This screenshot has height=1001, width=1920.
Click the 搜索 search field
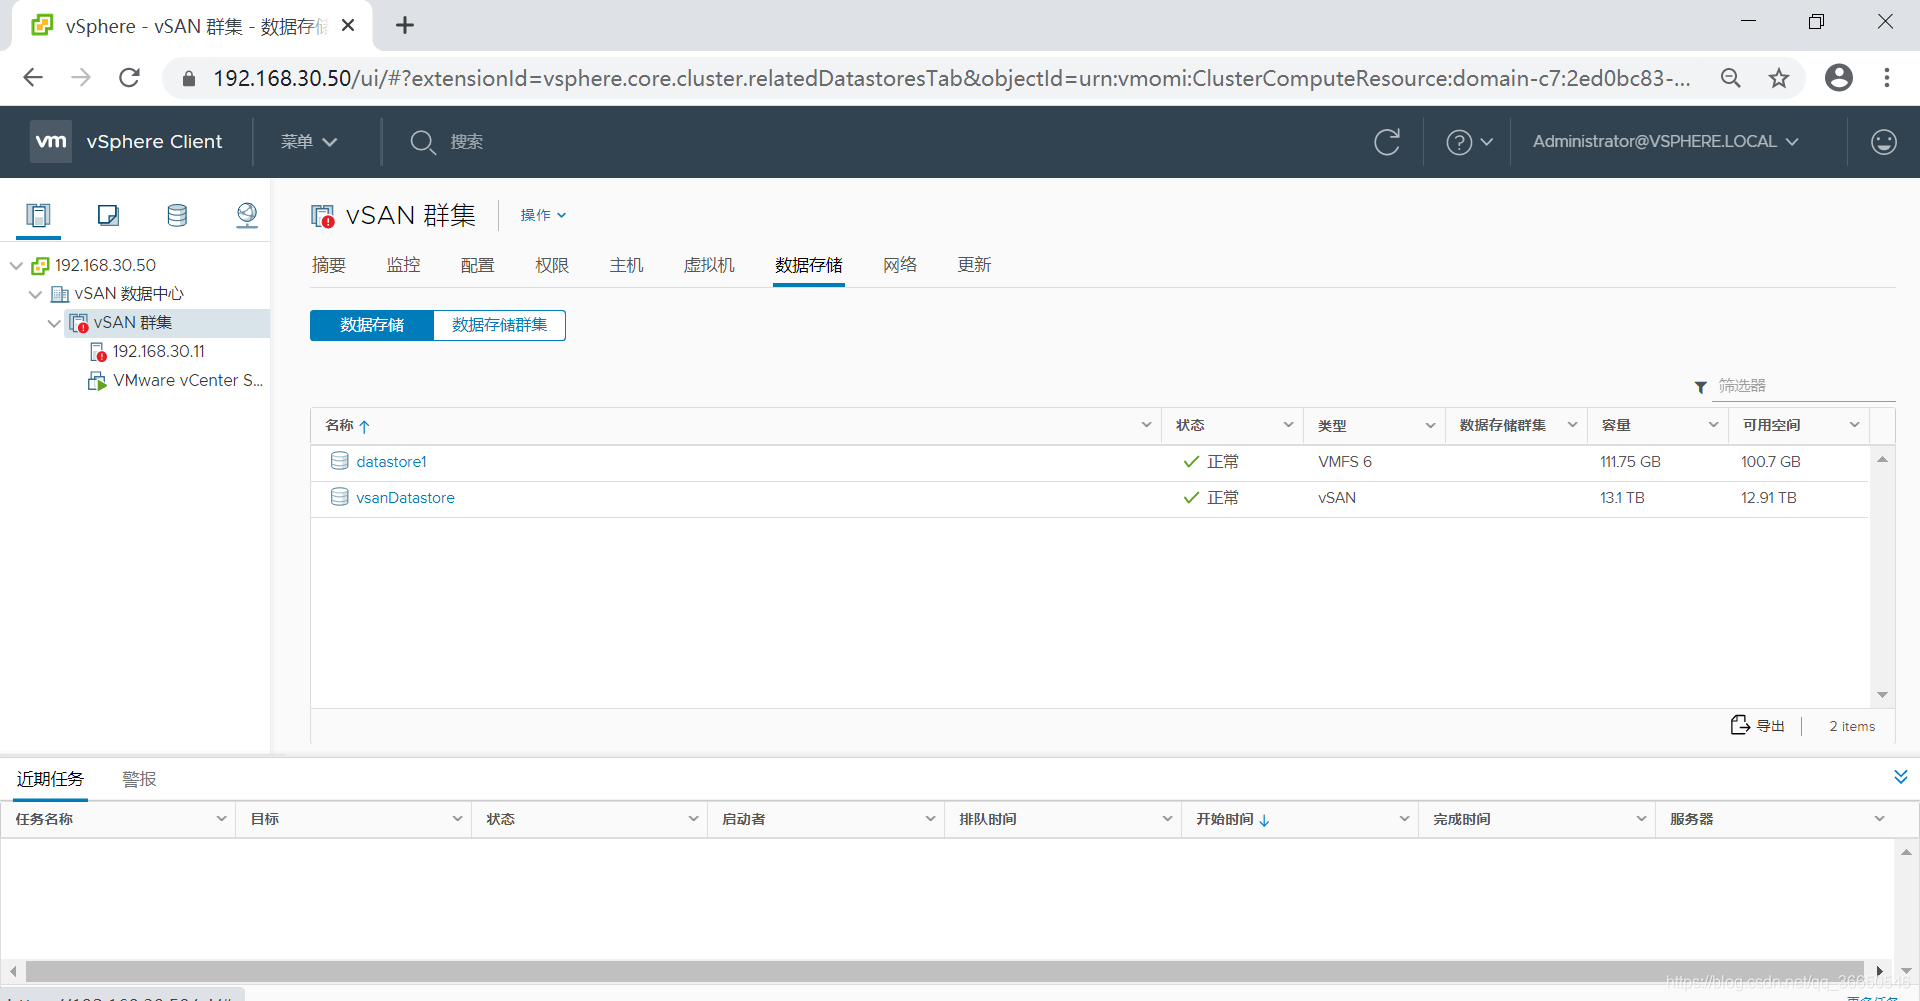coord(467,142)
